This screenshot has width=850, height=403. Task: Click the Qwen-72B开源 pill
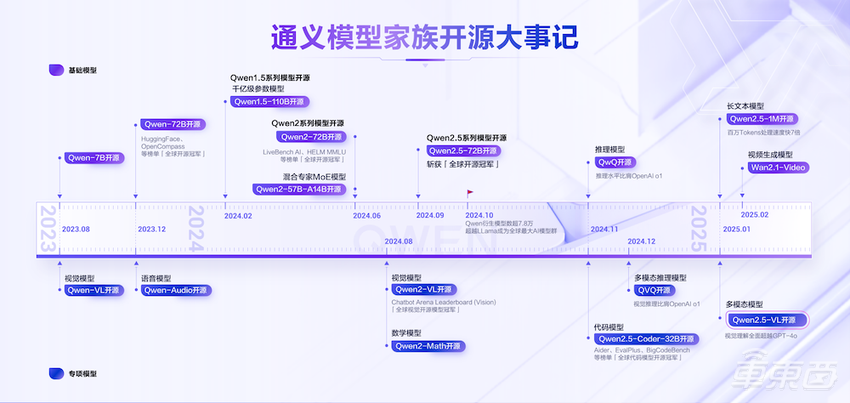click(x=173, y=125)
